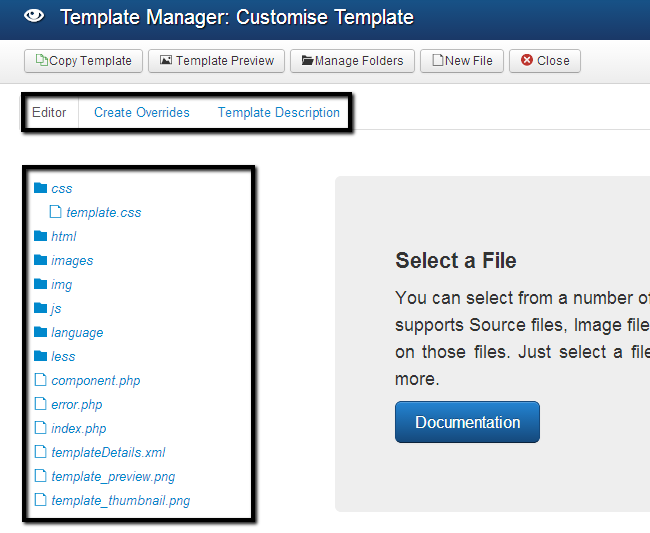Click the file icon beside error.php
The image size is (650, 533).
(40, 404)
